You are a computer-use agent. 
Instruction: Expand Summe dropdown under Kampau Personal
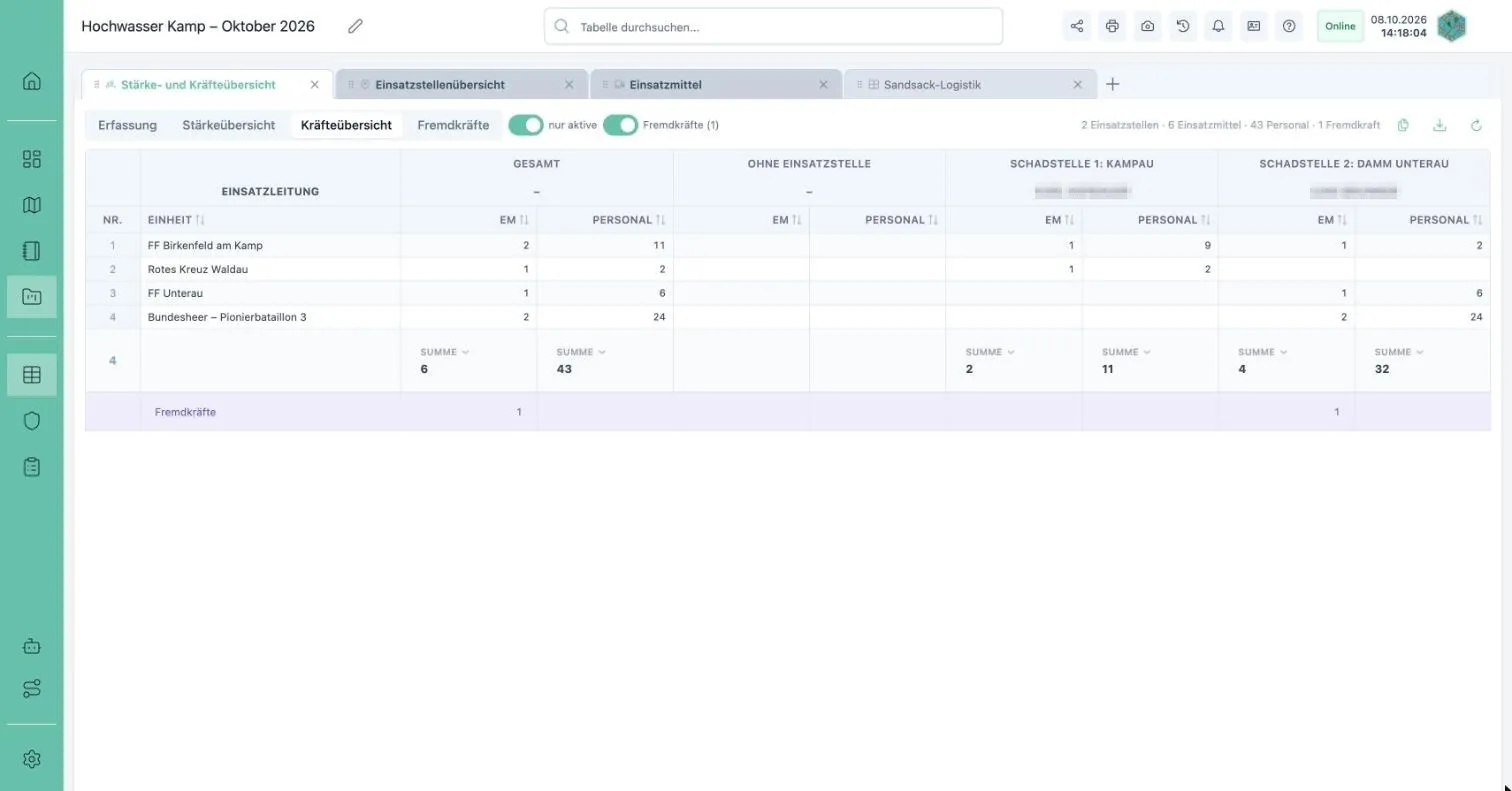pos(1126,352)
